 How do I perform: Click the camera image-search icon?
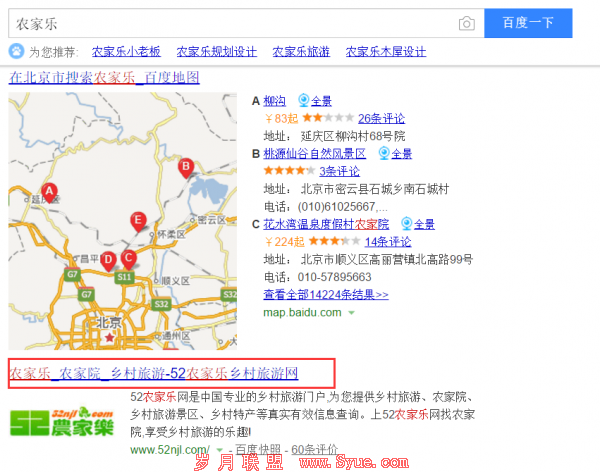(x=466, y=23)
